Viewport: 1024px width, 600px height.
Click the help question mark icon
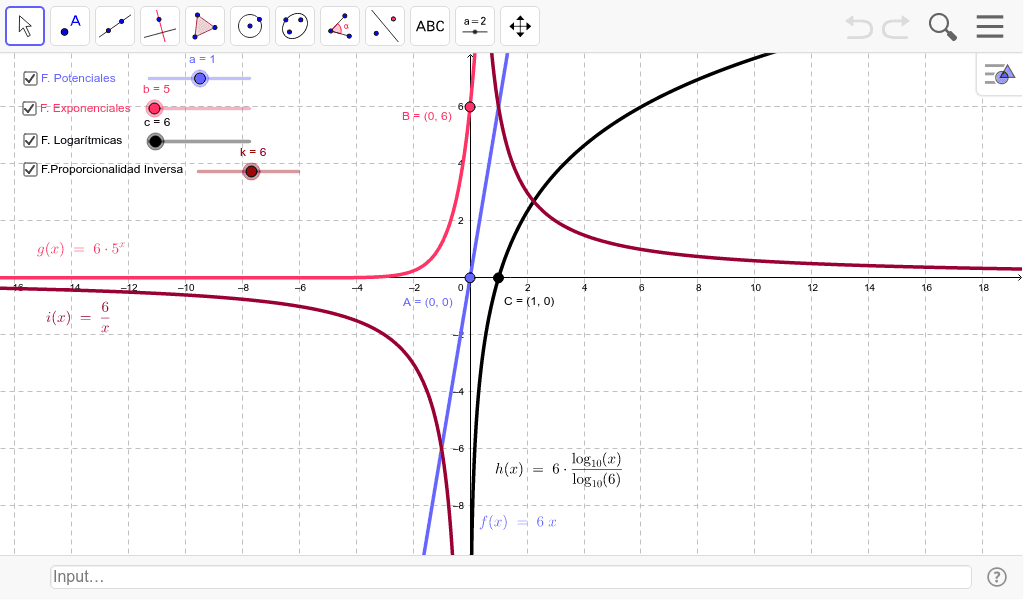pyautogui.click(x=997, y=577)
